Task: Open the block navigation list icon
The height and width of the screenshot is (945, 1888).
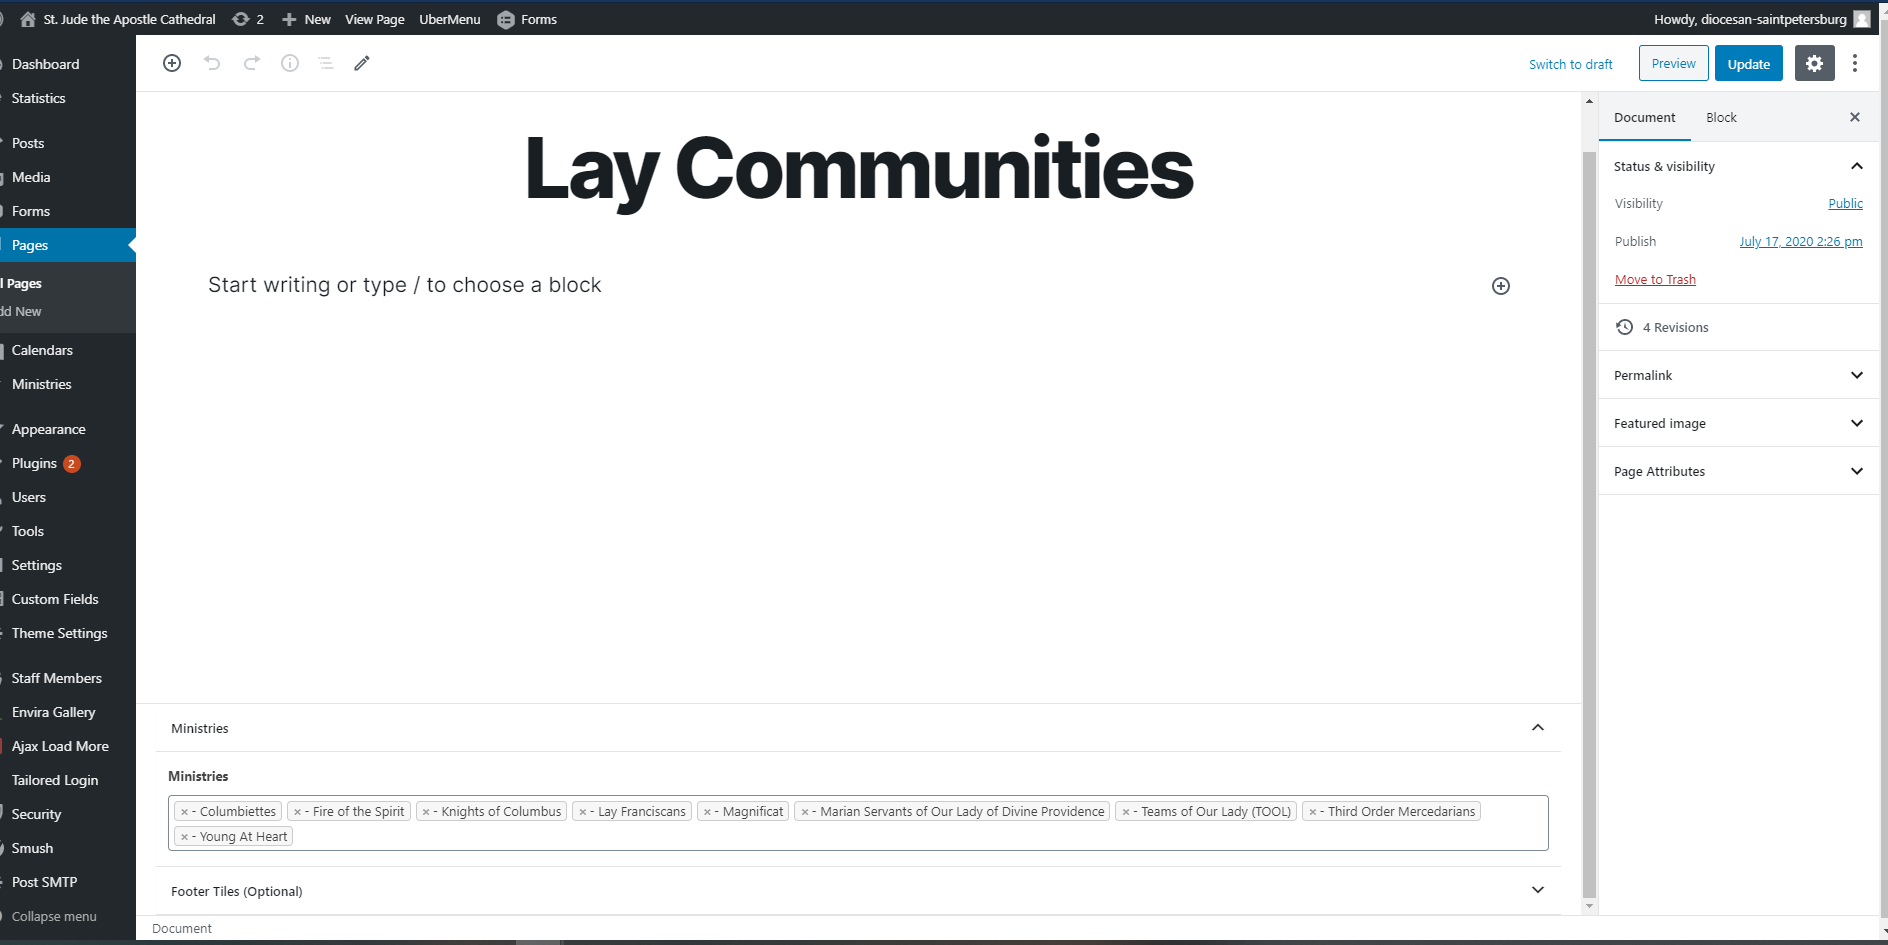Action: pyautogui.click(x=326, y=63)
